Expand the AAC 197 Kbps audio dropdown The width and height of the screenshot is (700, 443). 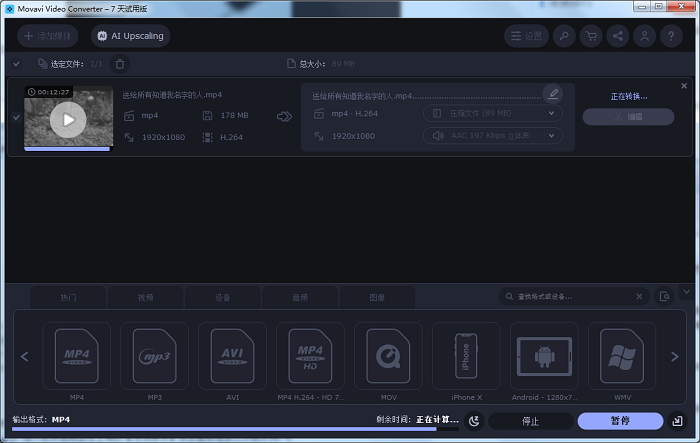tap(493, 136)
